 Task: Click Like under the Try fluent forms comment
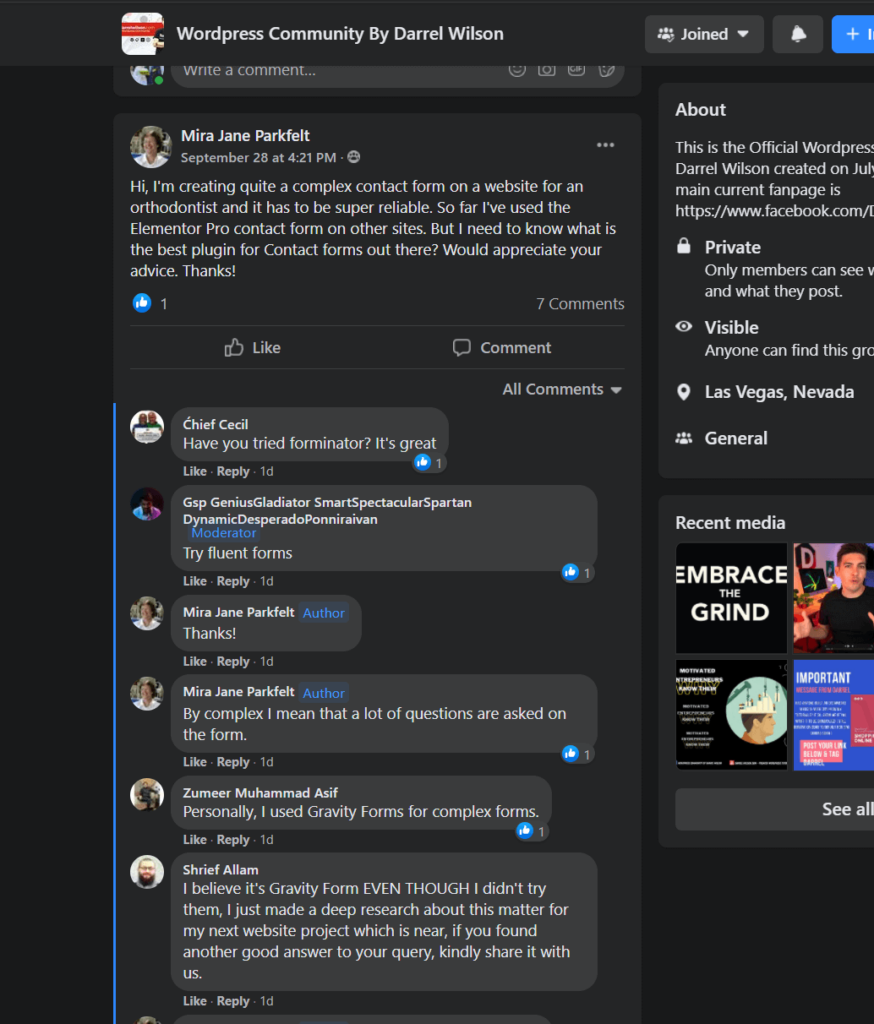pyautogui.click(x=195, y=581)
